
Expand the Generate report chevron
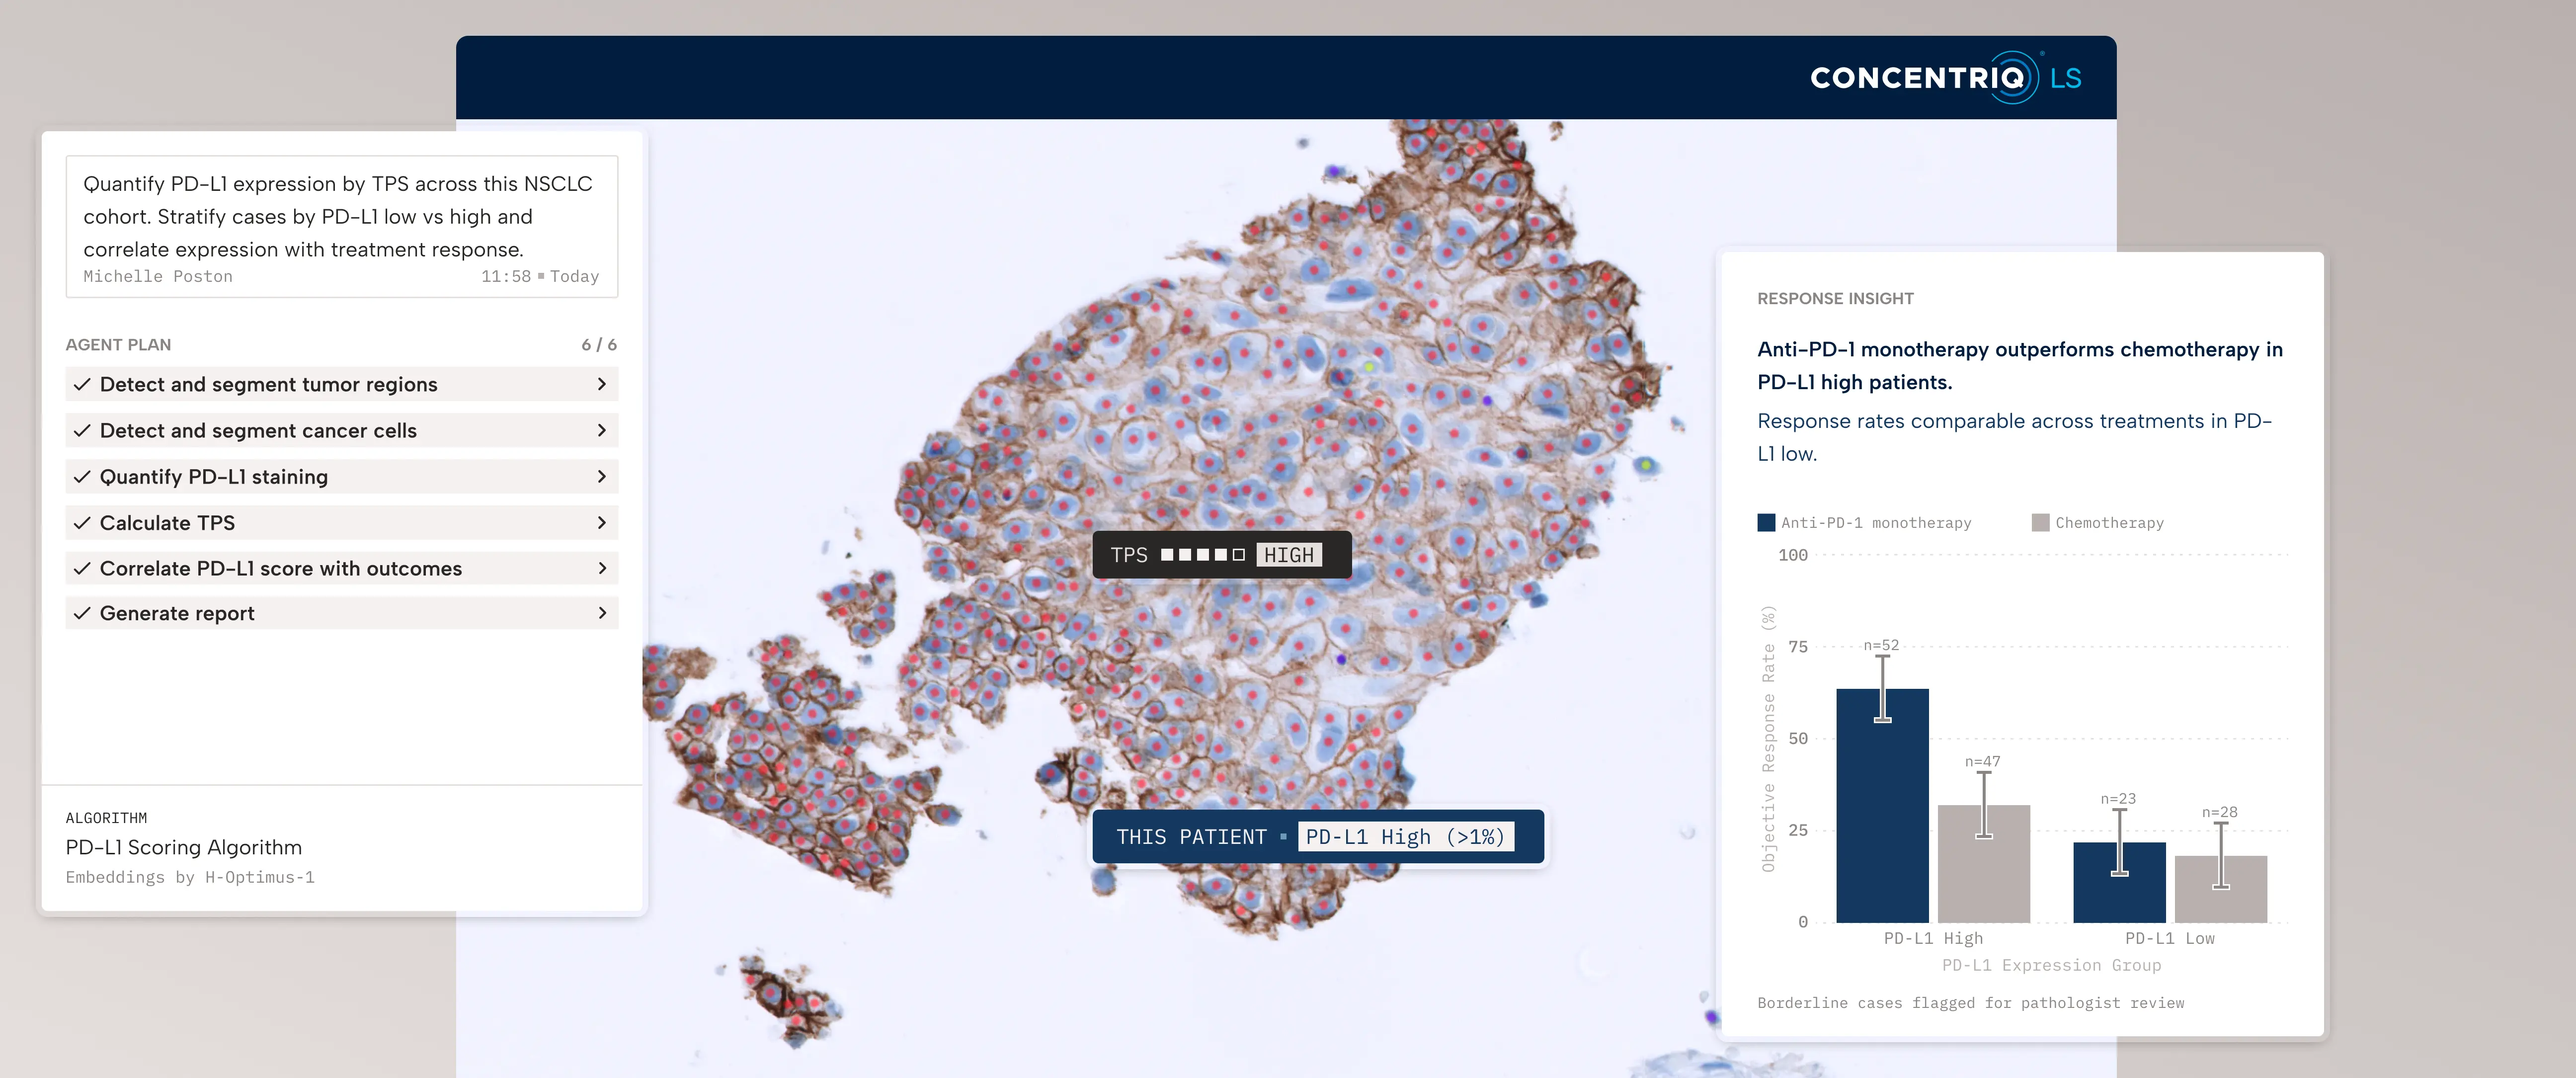coord(601,613)
